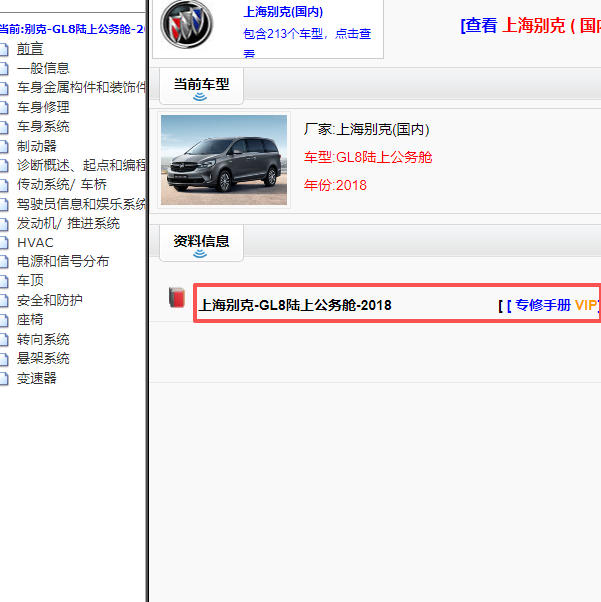Select the 资料信息 tab
The width and height of the screenshot is (601, 602).
(x=201, y=243)
